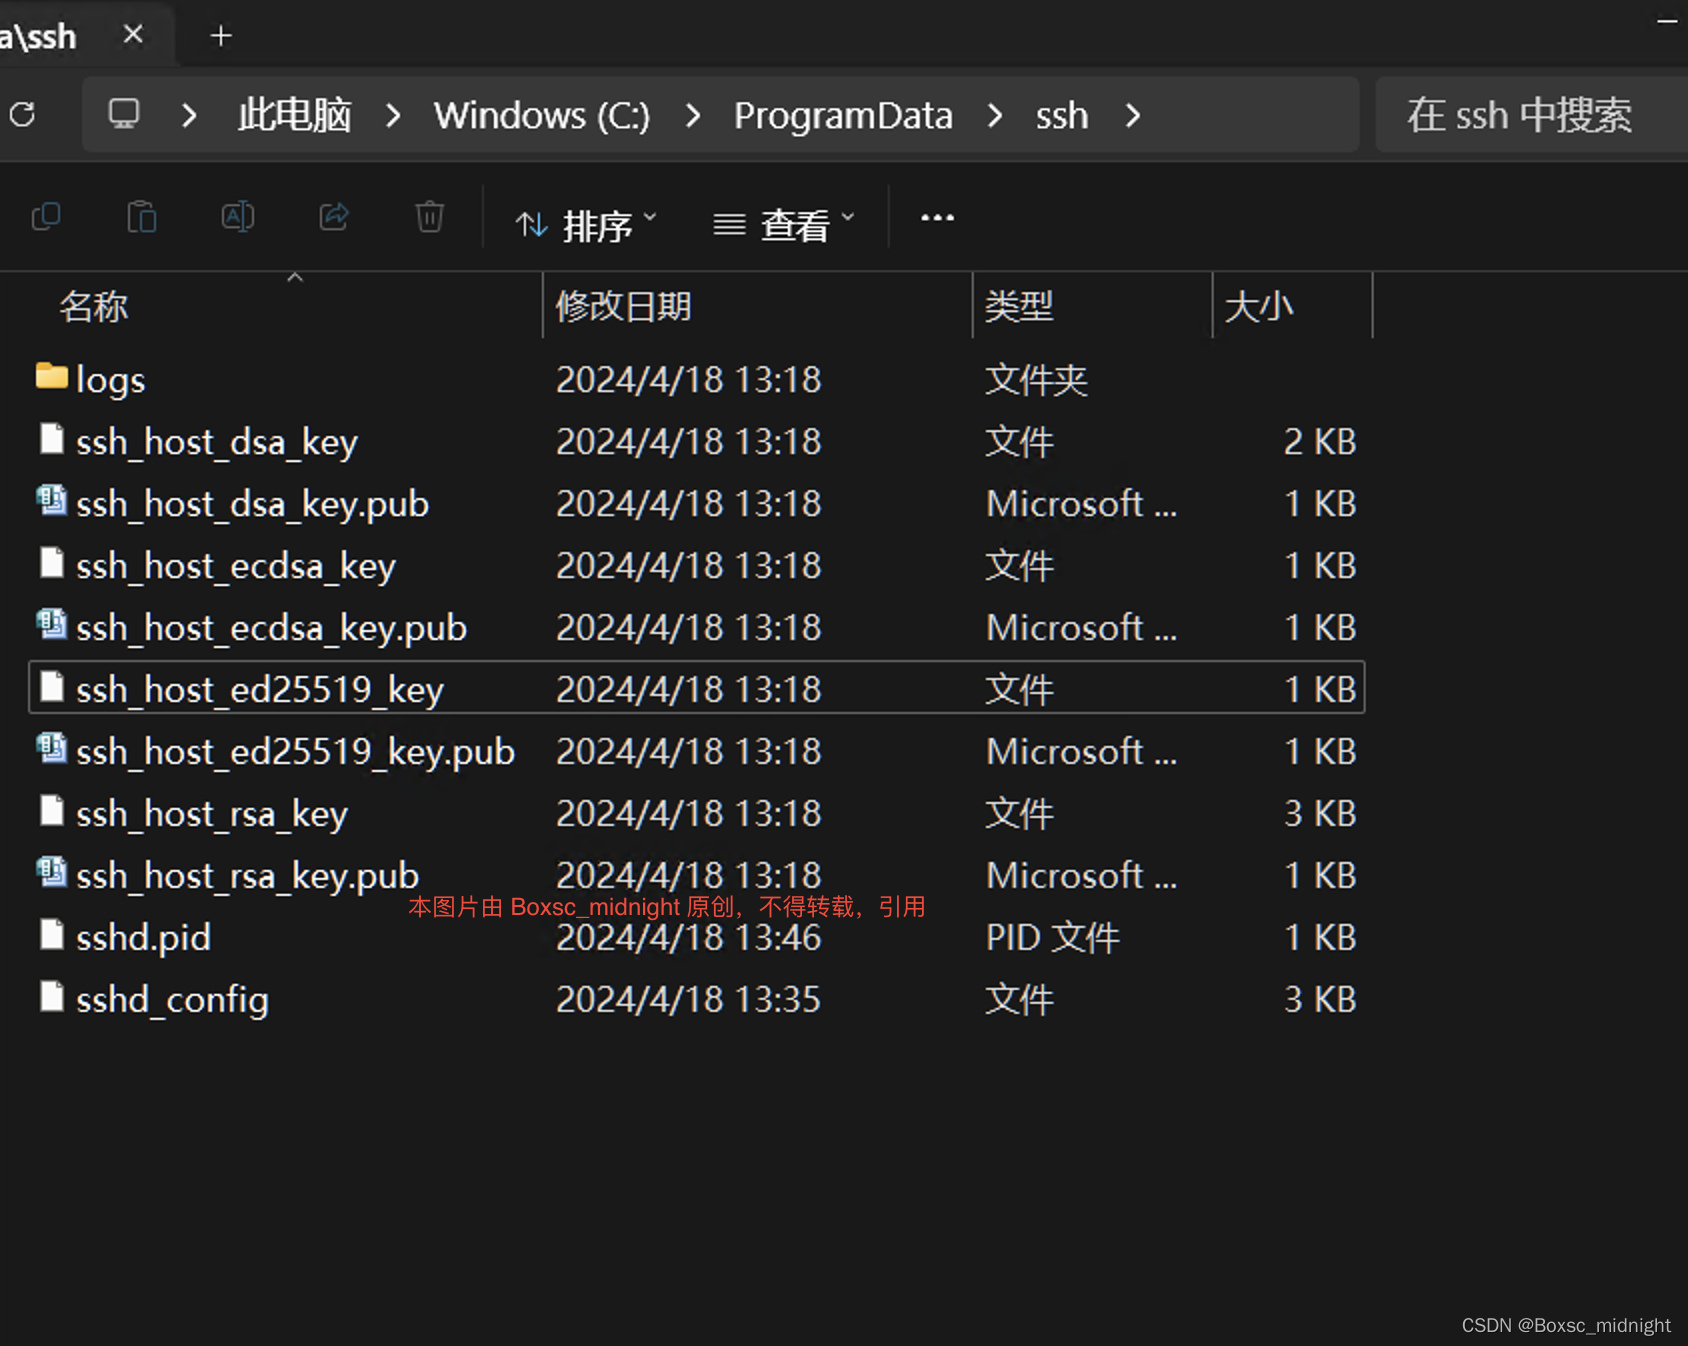The height and width of the screenshot is (1346, 1688).
Task: Click the ssh_host_ecdsa_key.pub file icon
Action: [x=52, y=625]
